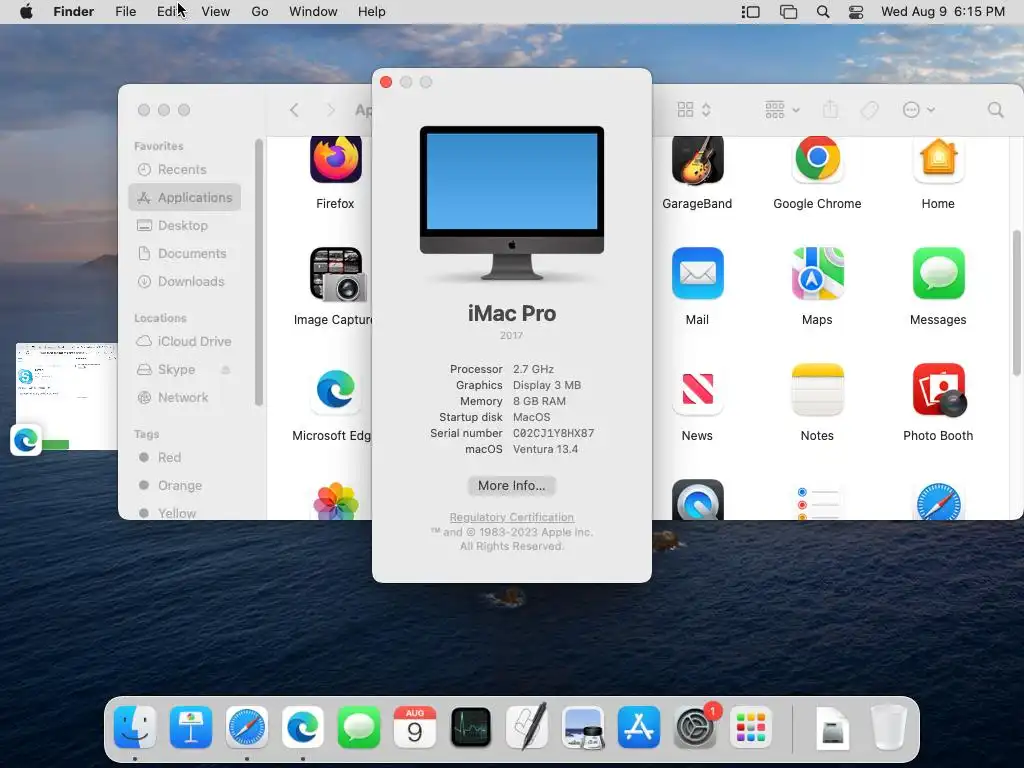The image size is (1024, 768).
Task: Select Network in the Finder sidebar
Action: (x=185, y=397)
